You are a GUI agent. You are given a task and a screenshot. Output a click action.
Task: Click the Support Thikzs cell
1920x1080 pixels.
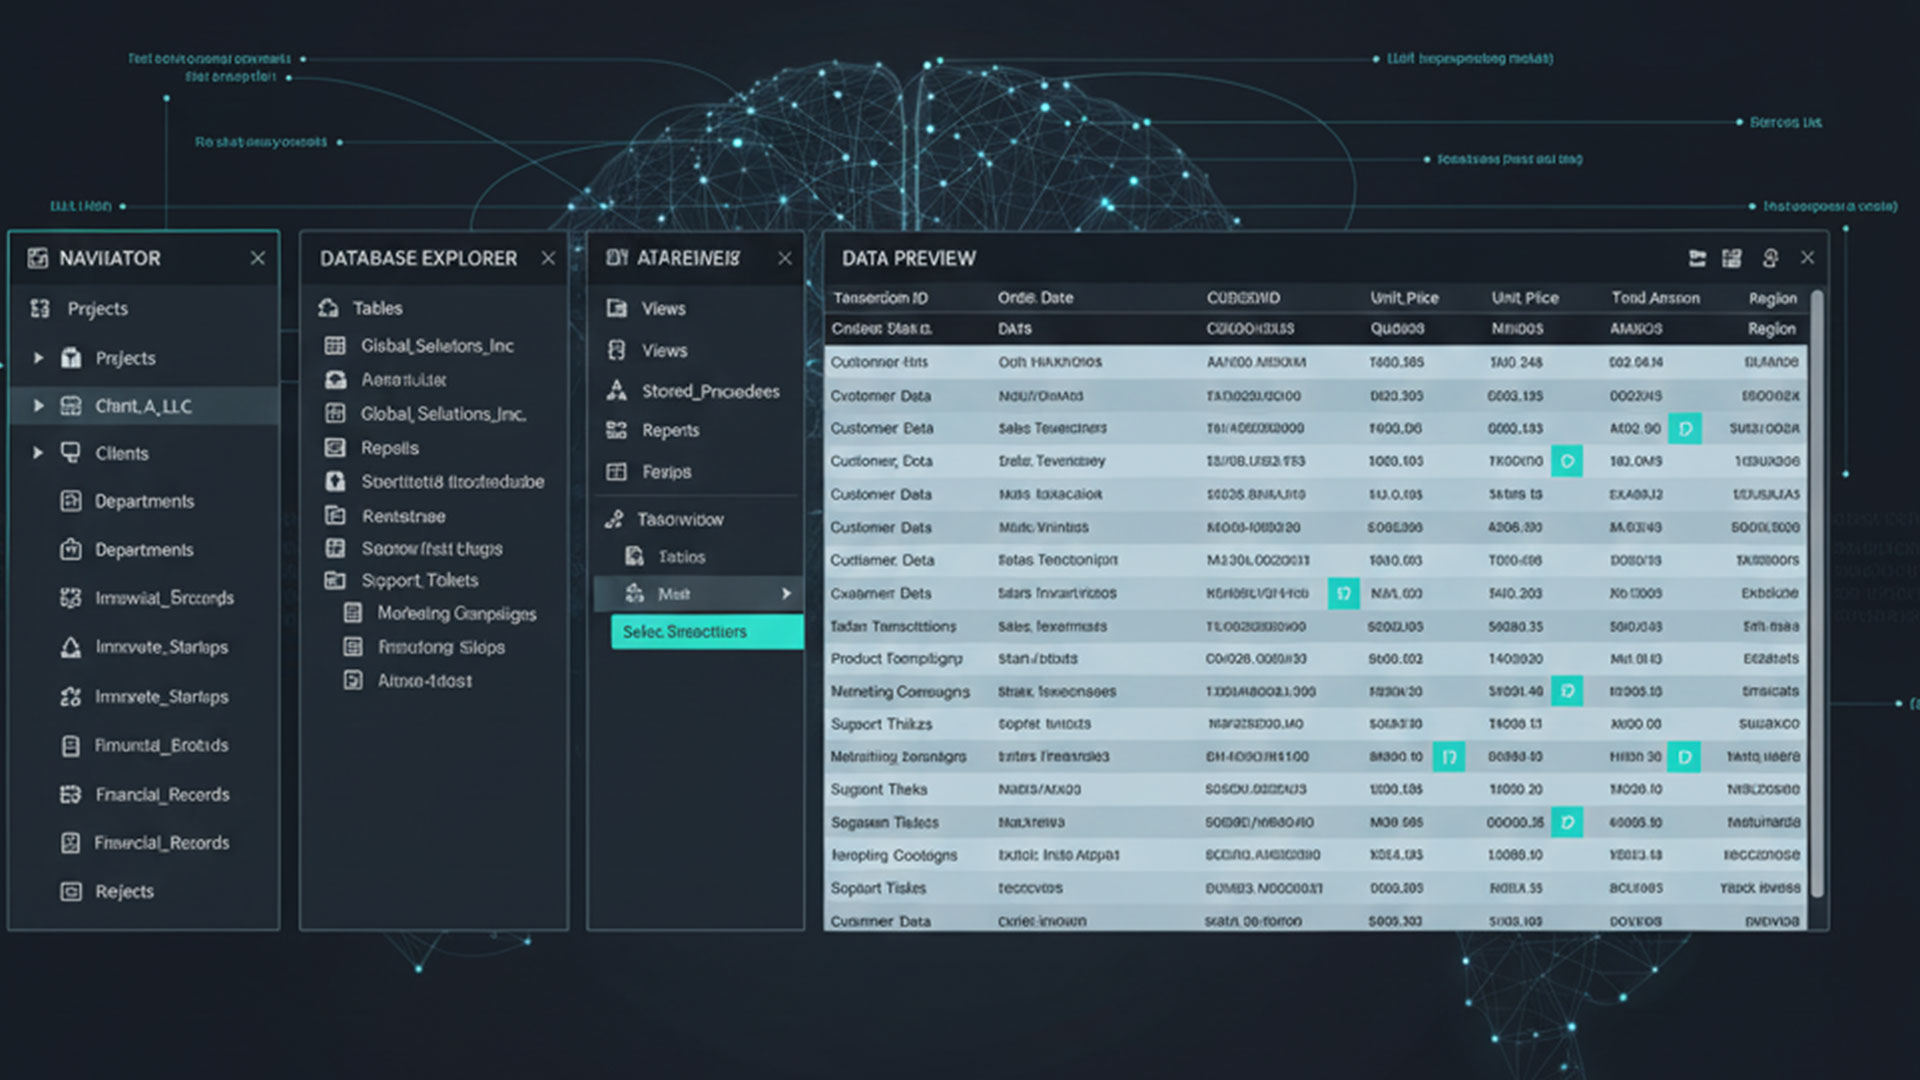881,724
